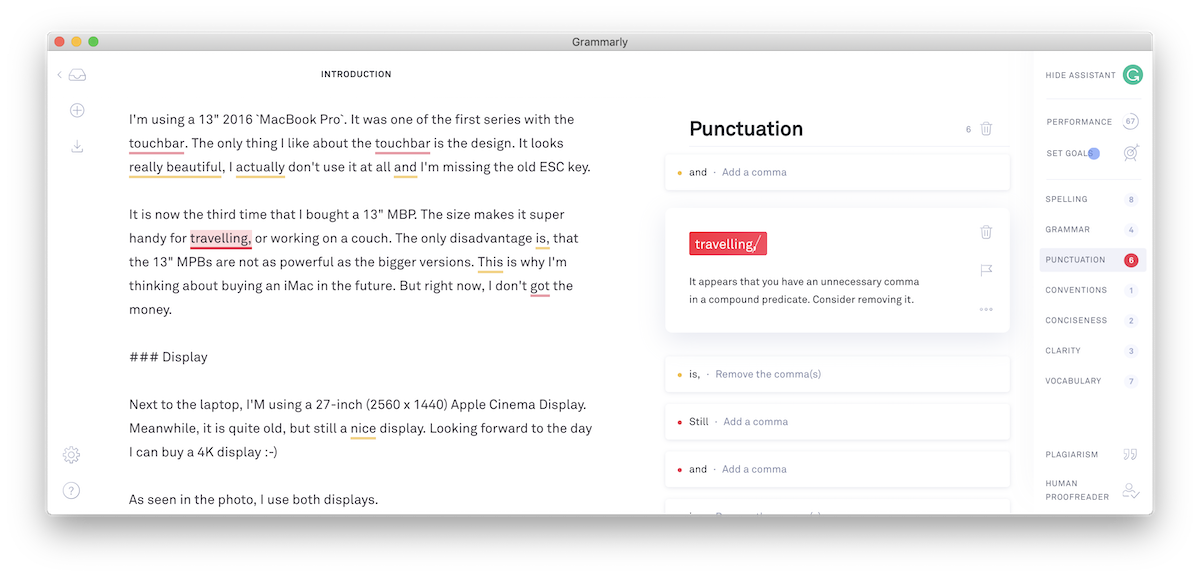Click the blue dot next to Set Goals
The height and width of the screenshot is (577, 1200).
(1094, 153)
